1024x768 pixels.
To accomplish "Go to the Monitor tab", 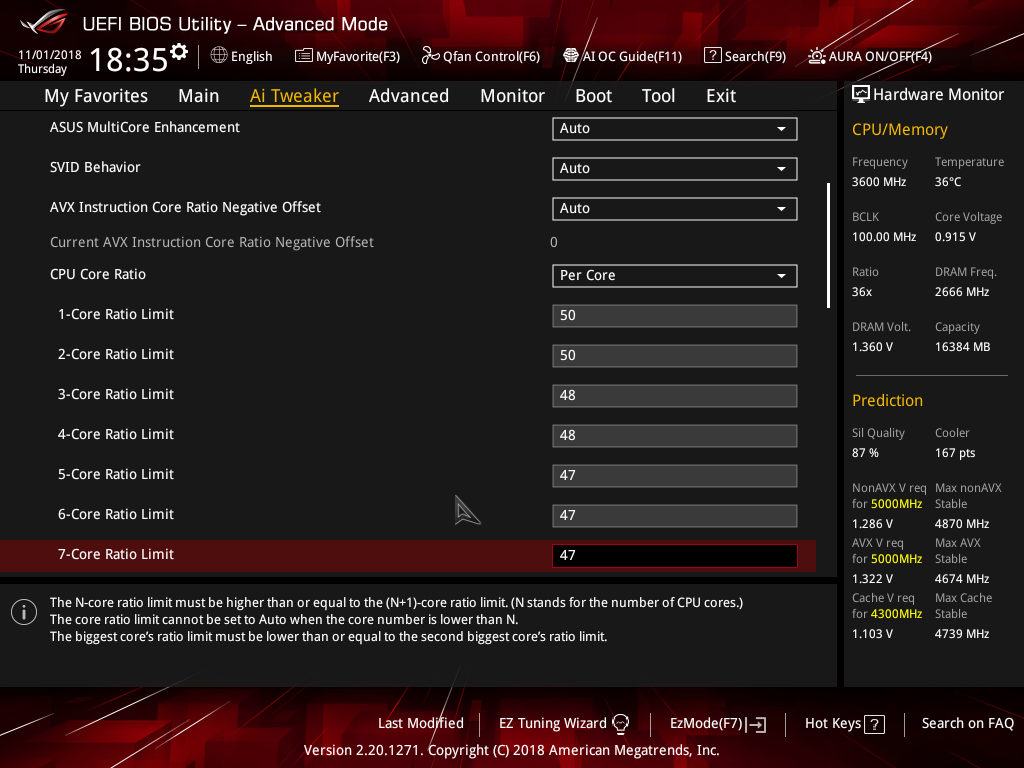I will click(x=513, y=96).
